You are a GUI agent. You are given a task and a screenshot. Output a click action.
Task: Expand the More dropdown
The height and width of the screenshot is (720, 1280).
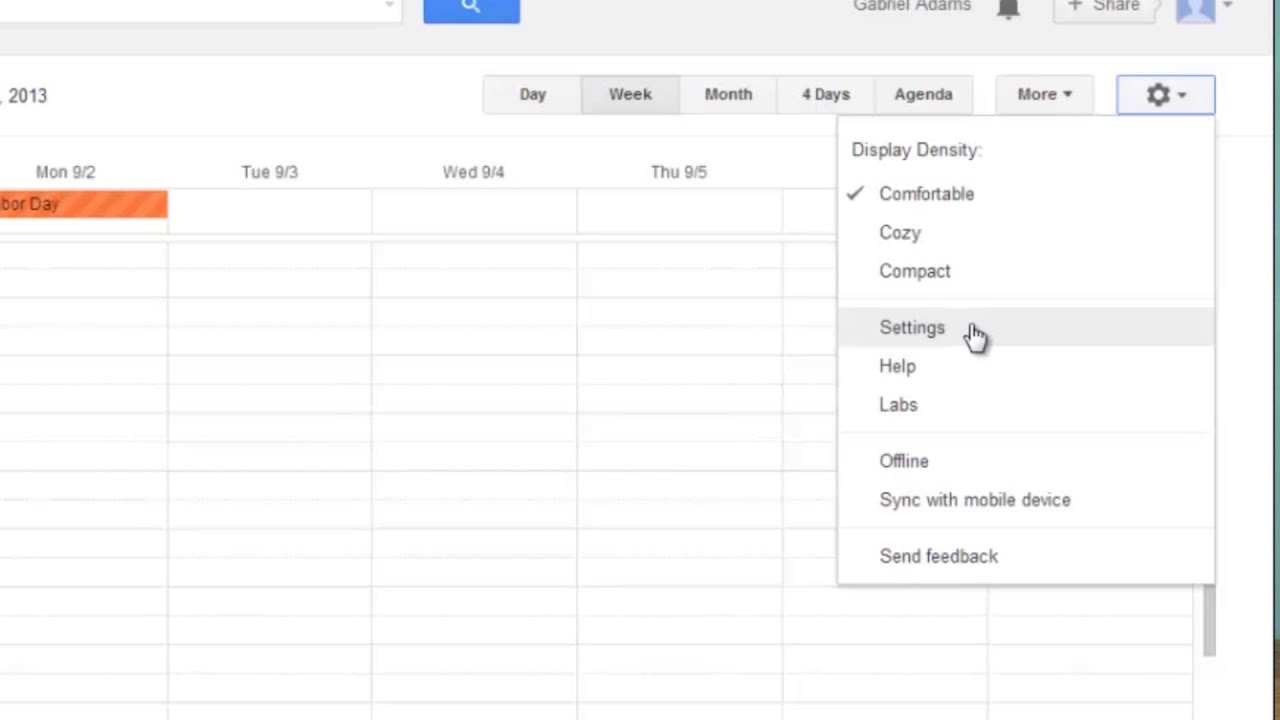[x=1044, y=95]
